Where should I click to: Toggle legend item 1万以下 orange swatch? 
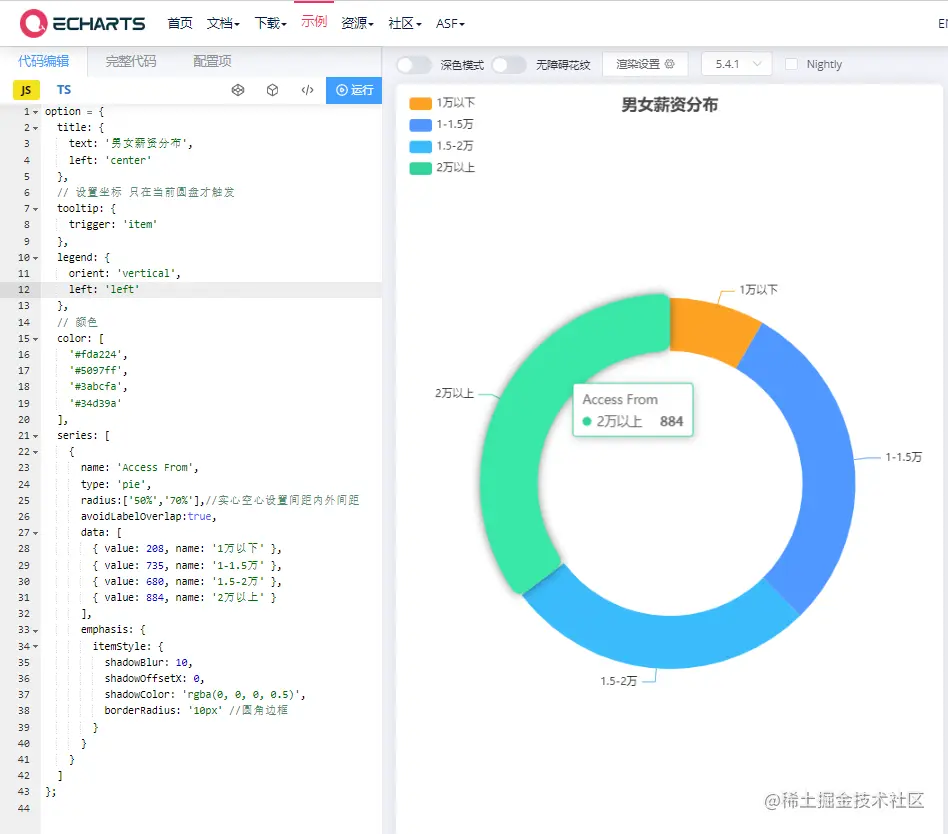click(x=420, y=103)
